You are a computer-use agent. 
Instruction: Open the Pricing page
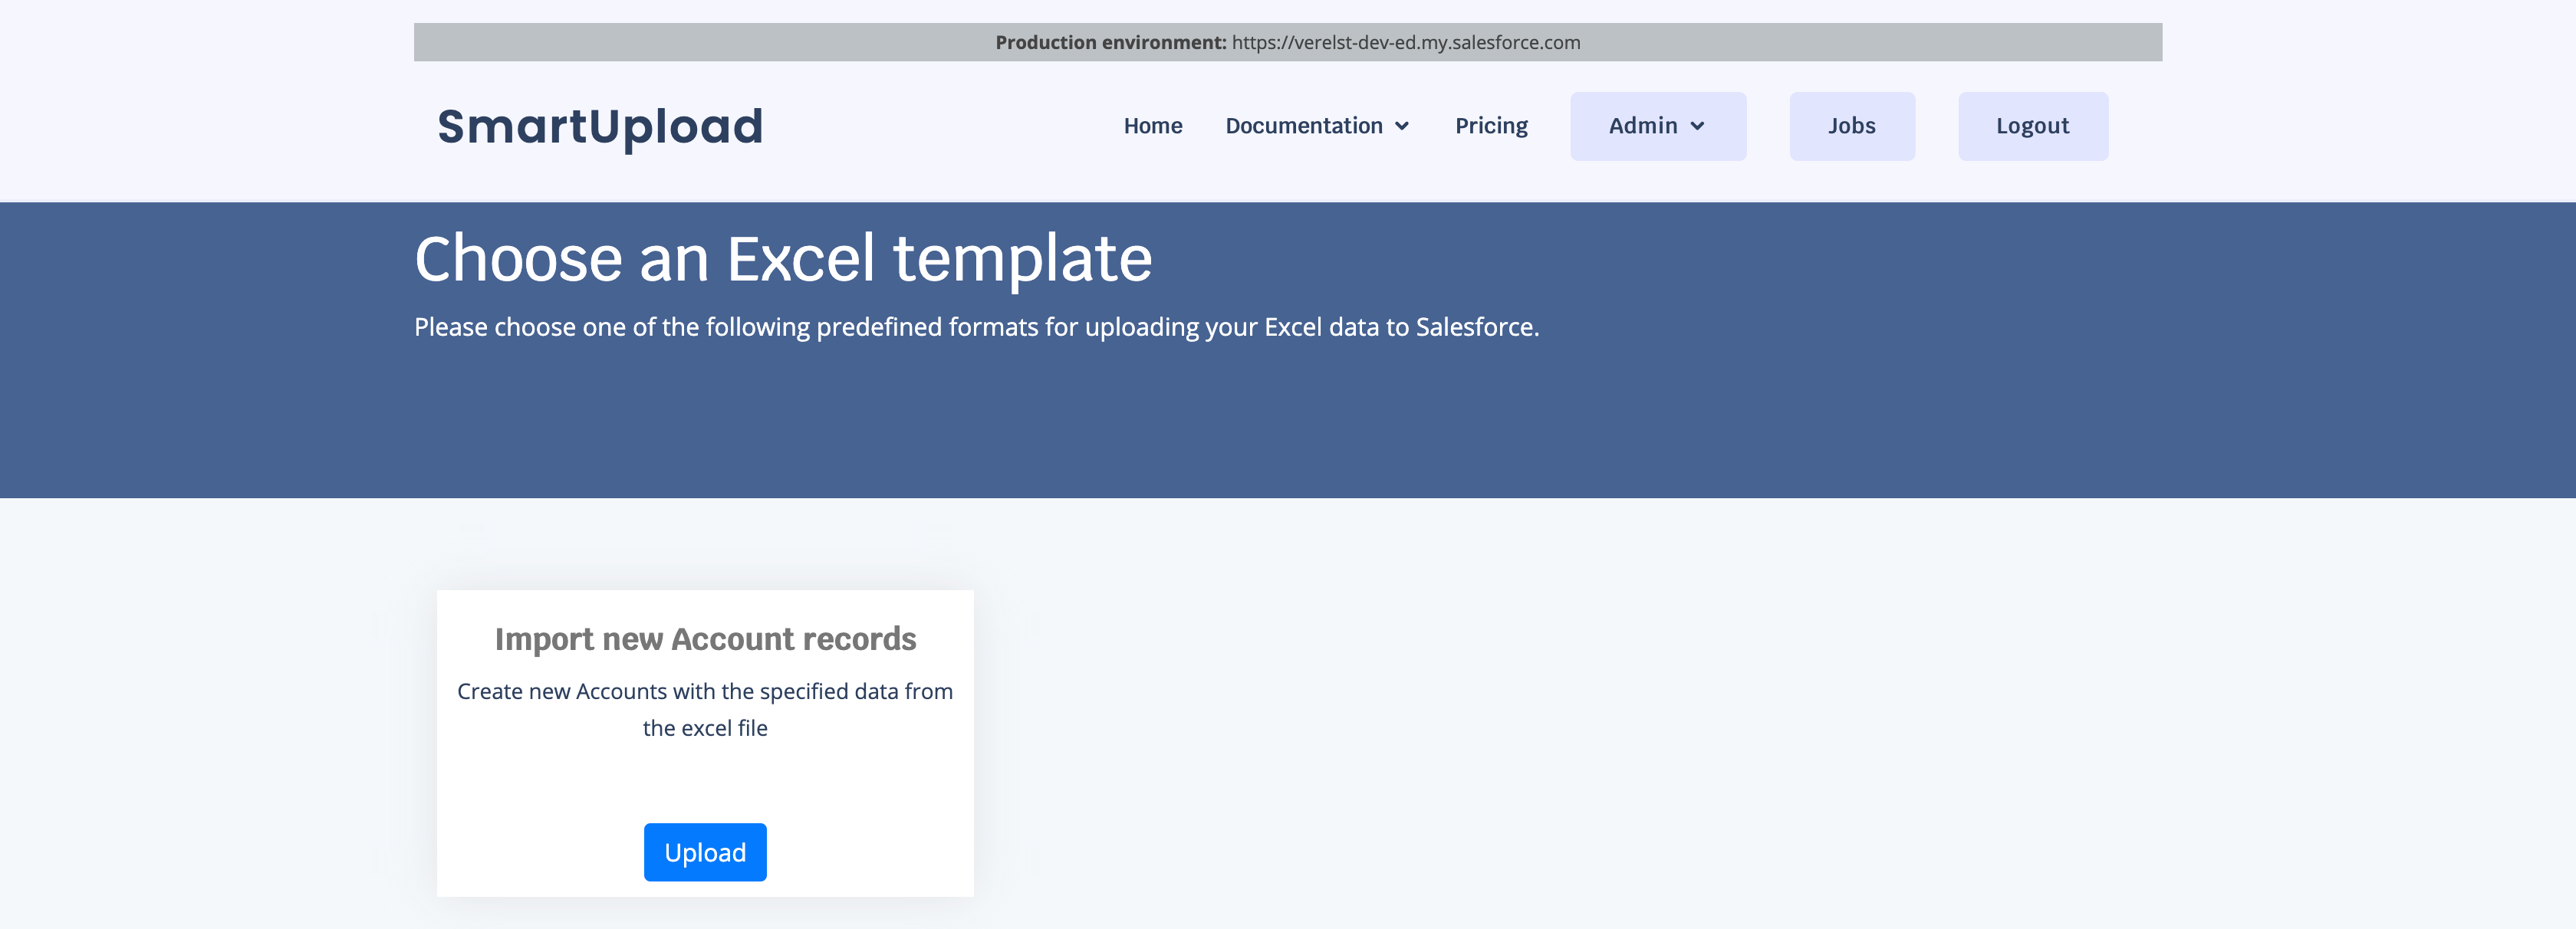(x=1490, y=126)
